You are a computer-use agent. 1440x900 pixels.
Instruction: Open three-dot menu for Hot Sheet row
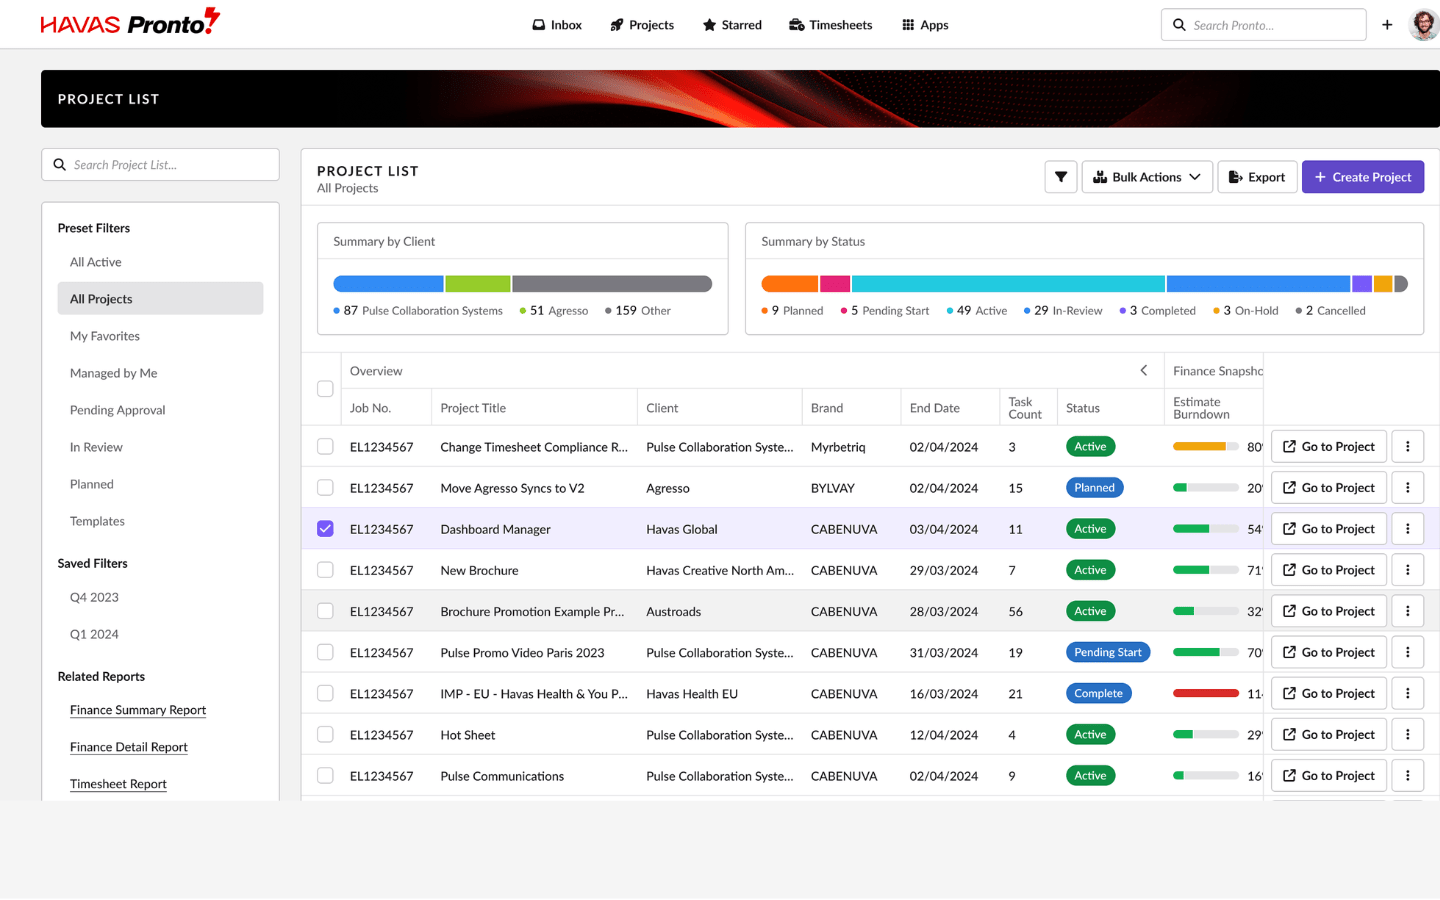pos(1407,734)
